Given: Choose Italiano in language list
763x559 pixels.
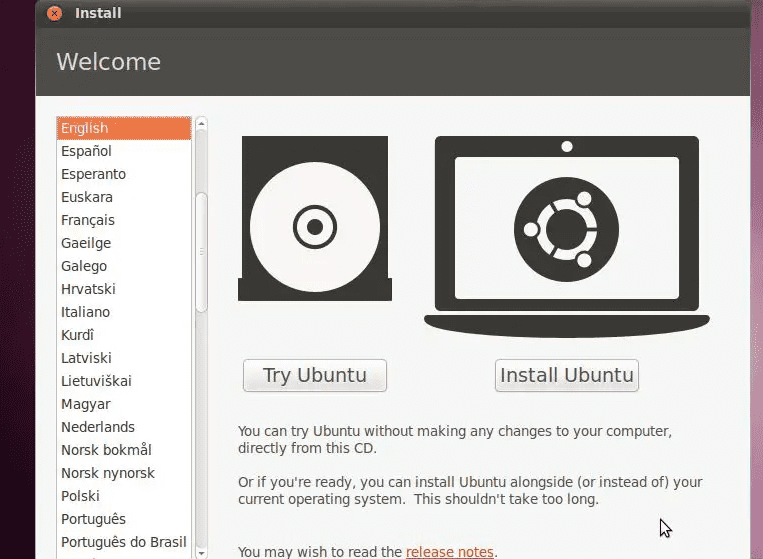Looking at the screenshot, I should (x=86, y=312).
